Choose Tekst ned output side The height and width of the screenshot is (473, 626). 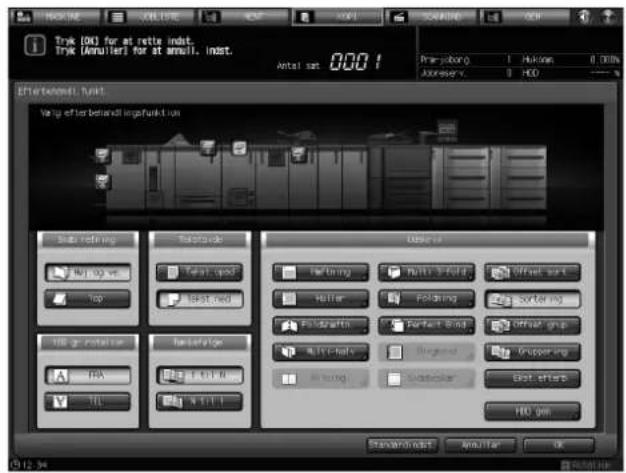tap(200, 299)
